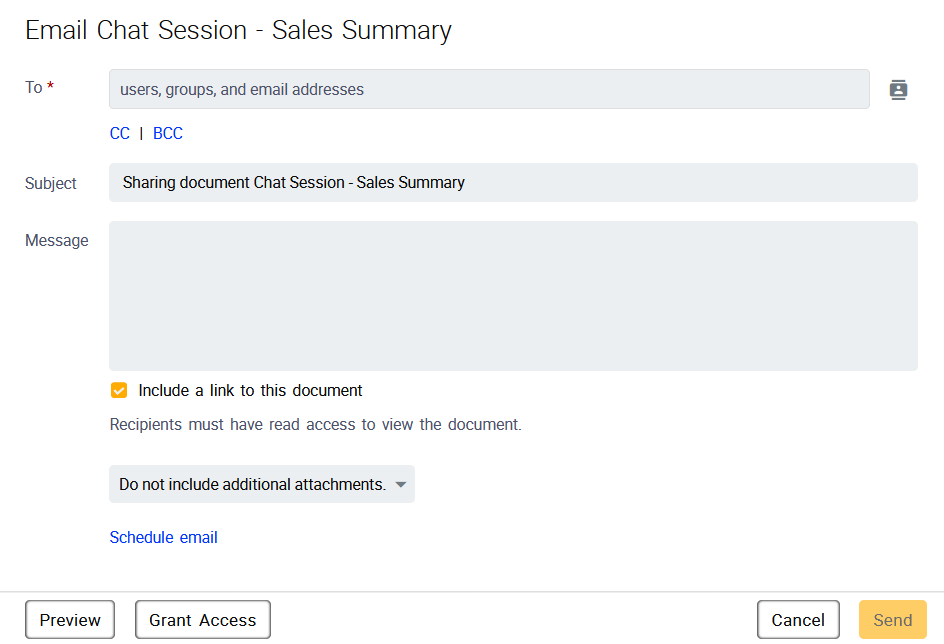
Task: Show the BCC field using BCC link
Action: [168, 134]
